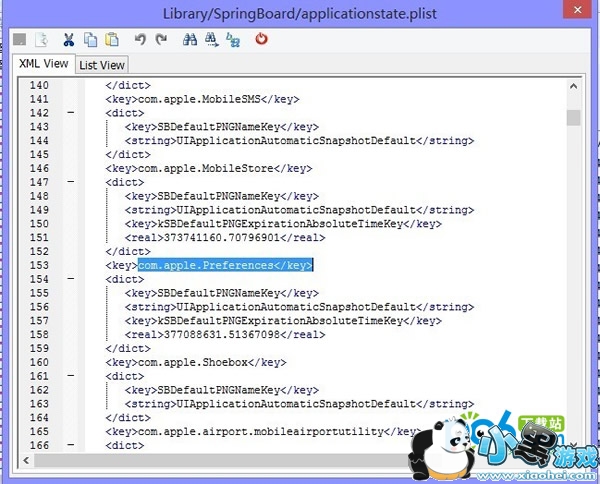The image size is (600, 484).
Task: Click real value 377088631.51367098
Action: (x=222, y=334)
